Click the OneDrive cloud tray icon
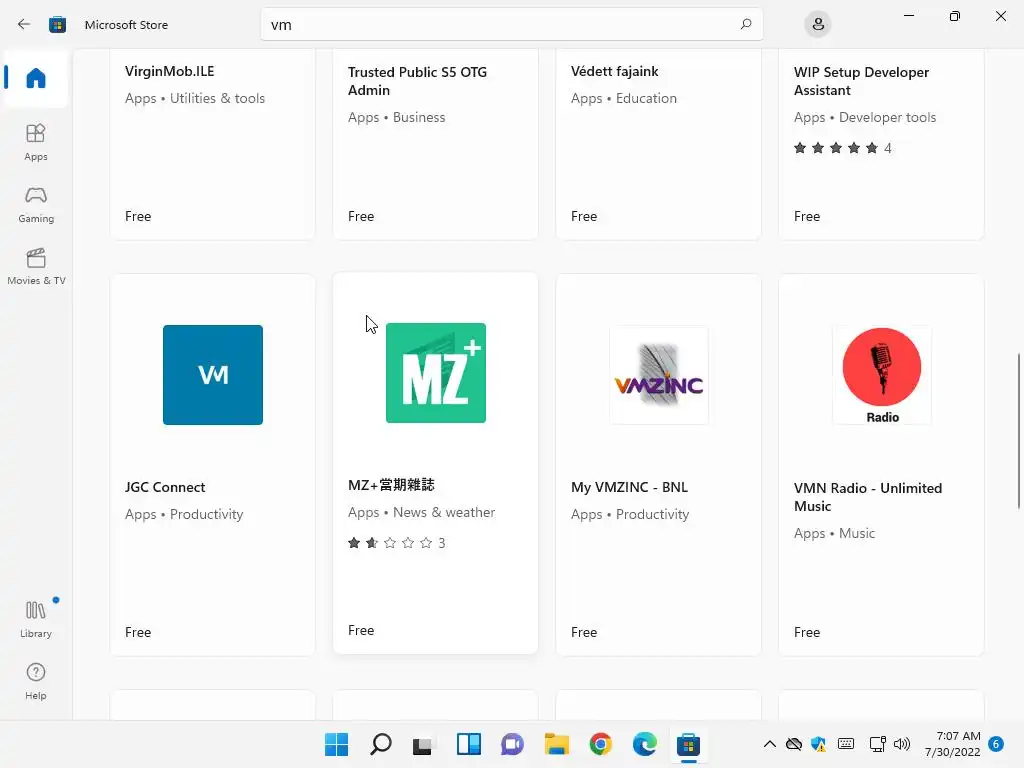The image size is (1024, 768). pyautogui.click(x=793, y=744)
